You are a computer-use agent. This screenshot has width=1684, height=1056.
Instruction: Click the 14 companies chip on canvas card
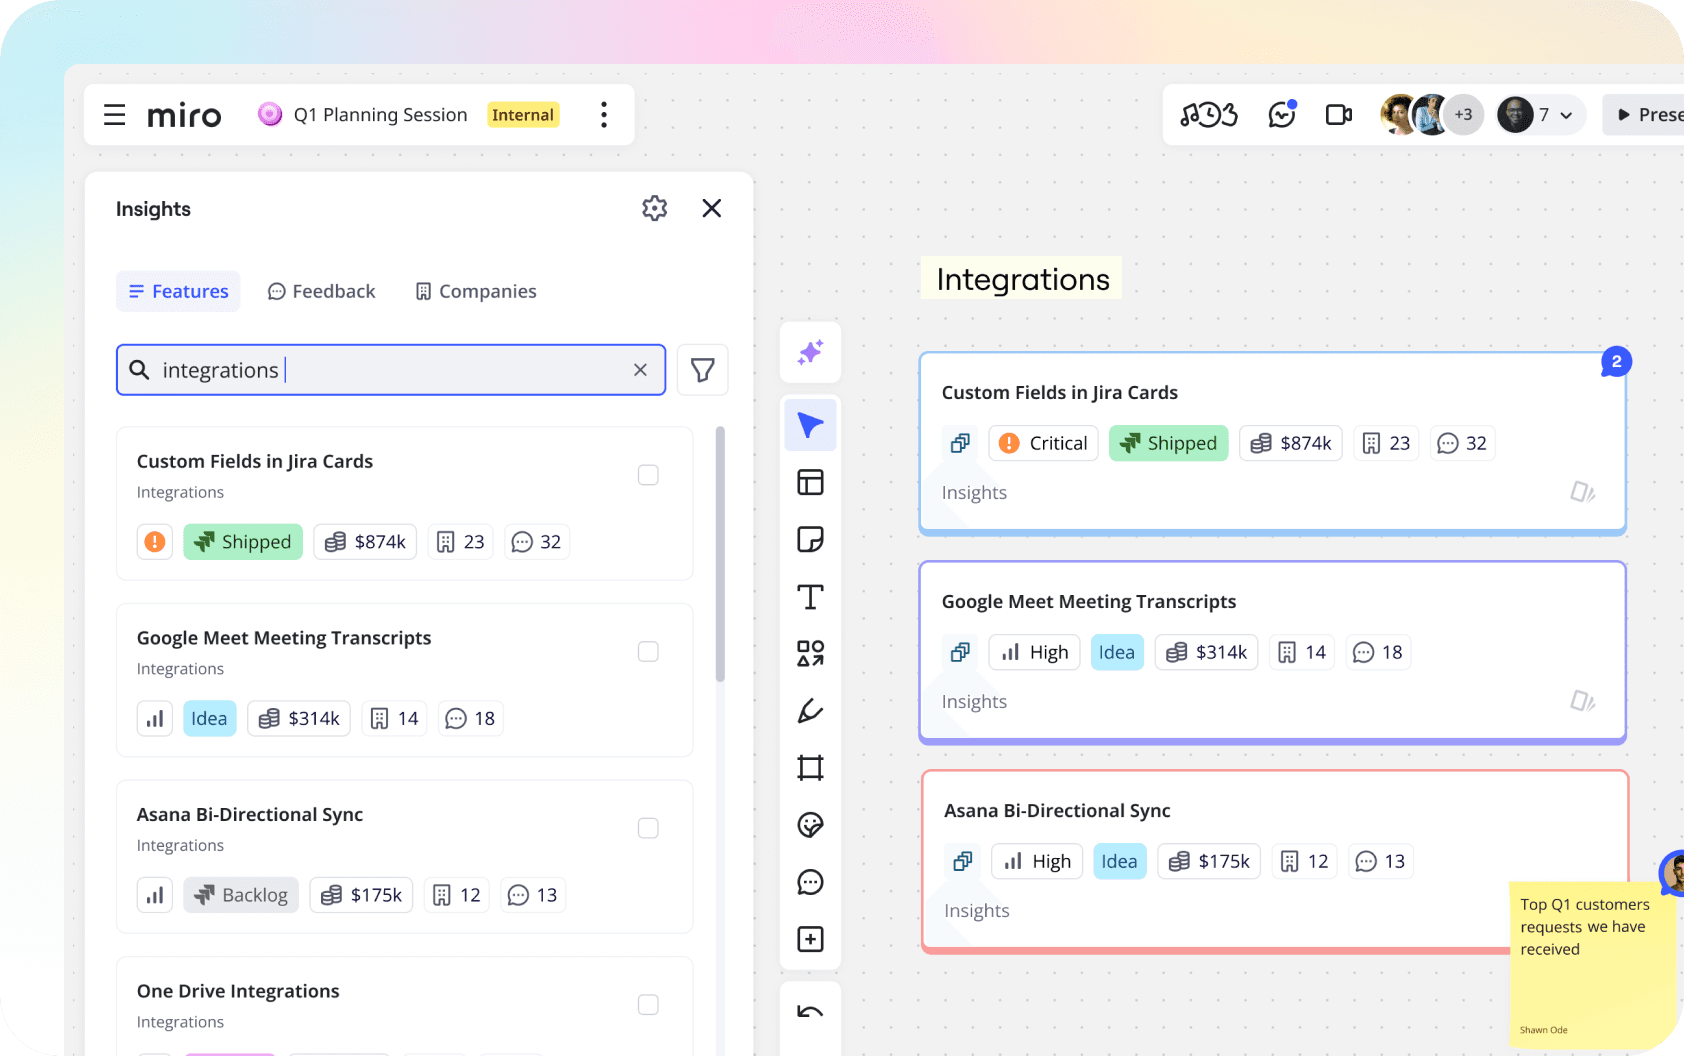1302,652
